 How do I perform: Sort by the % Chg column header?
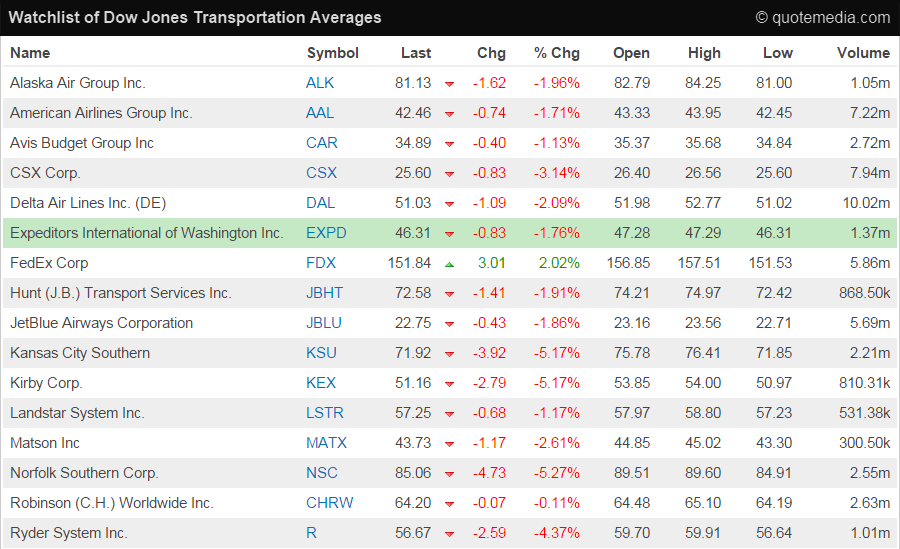tap(557, 53)
